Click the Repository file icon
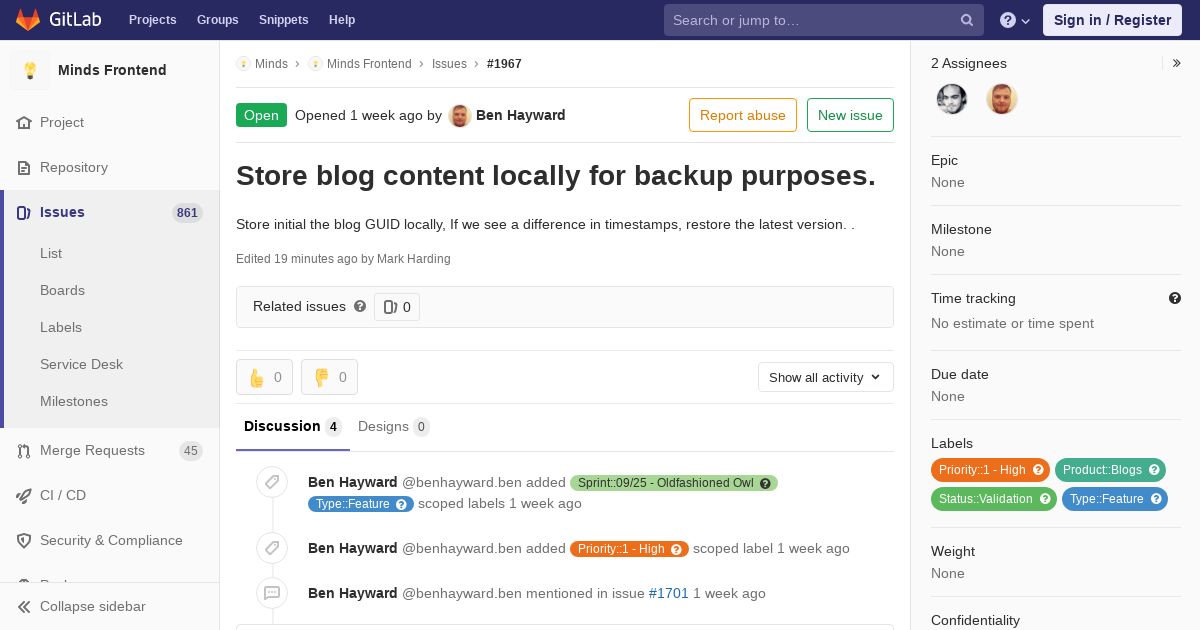This screenshot has width=1200, height=630. coord(24,167)
